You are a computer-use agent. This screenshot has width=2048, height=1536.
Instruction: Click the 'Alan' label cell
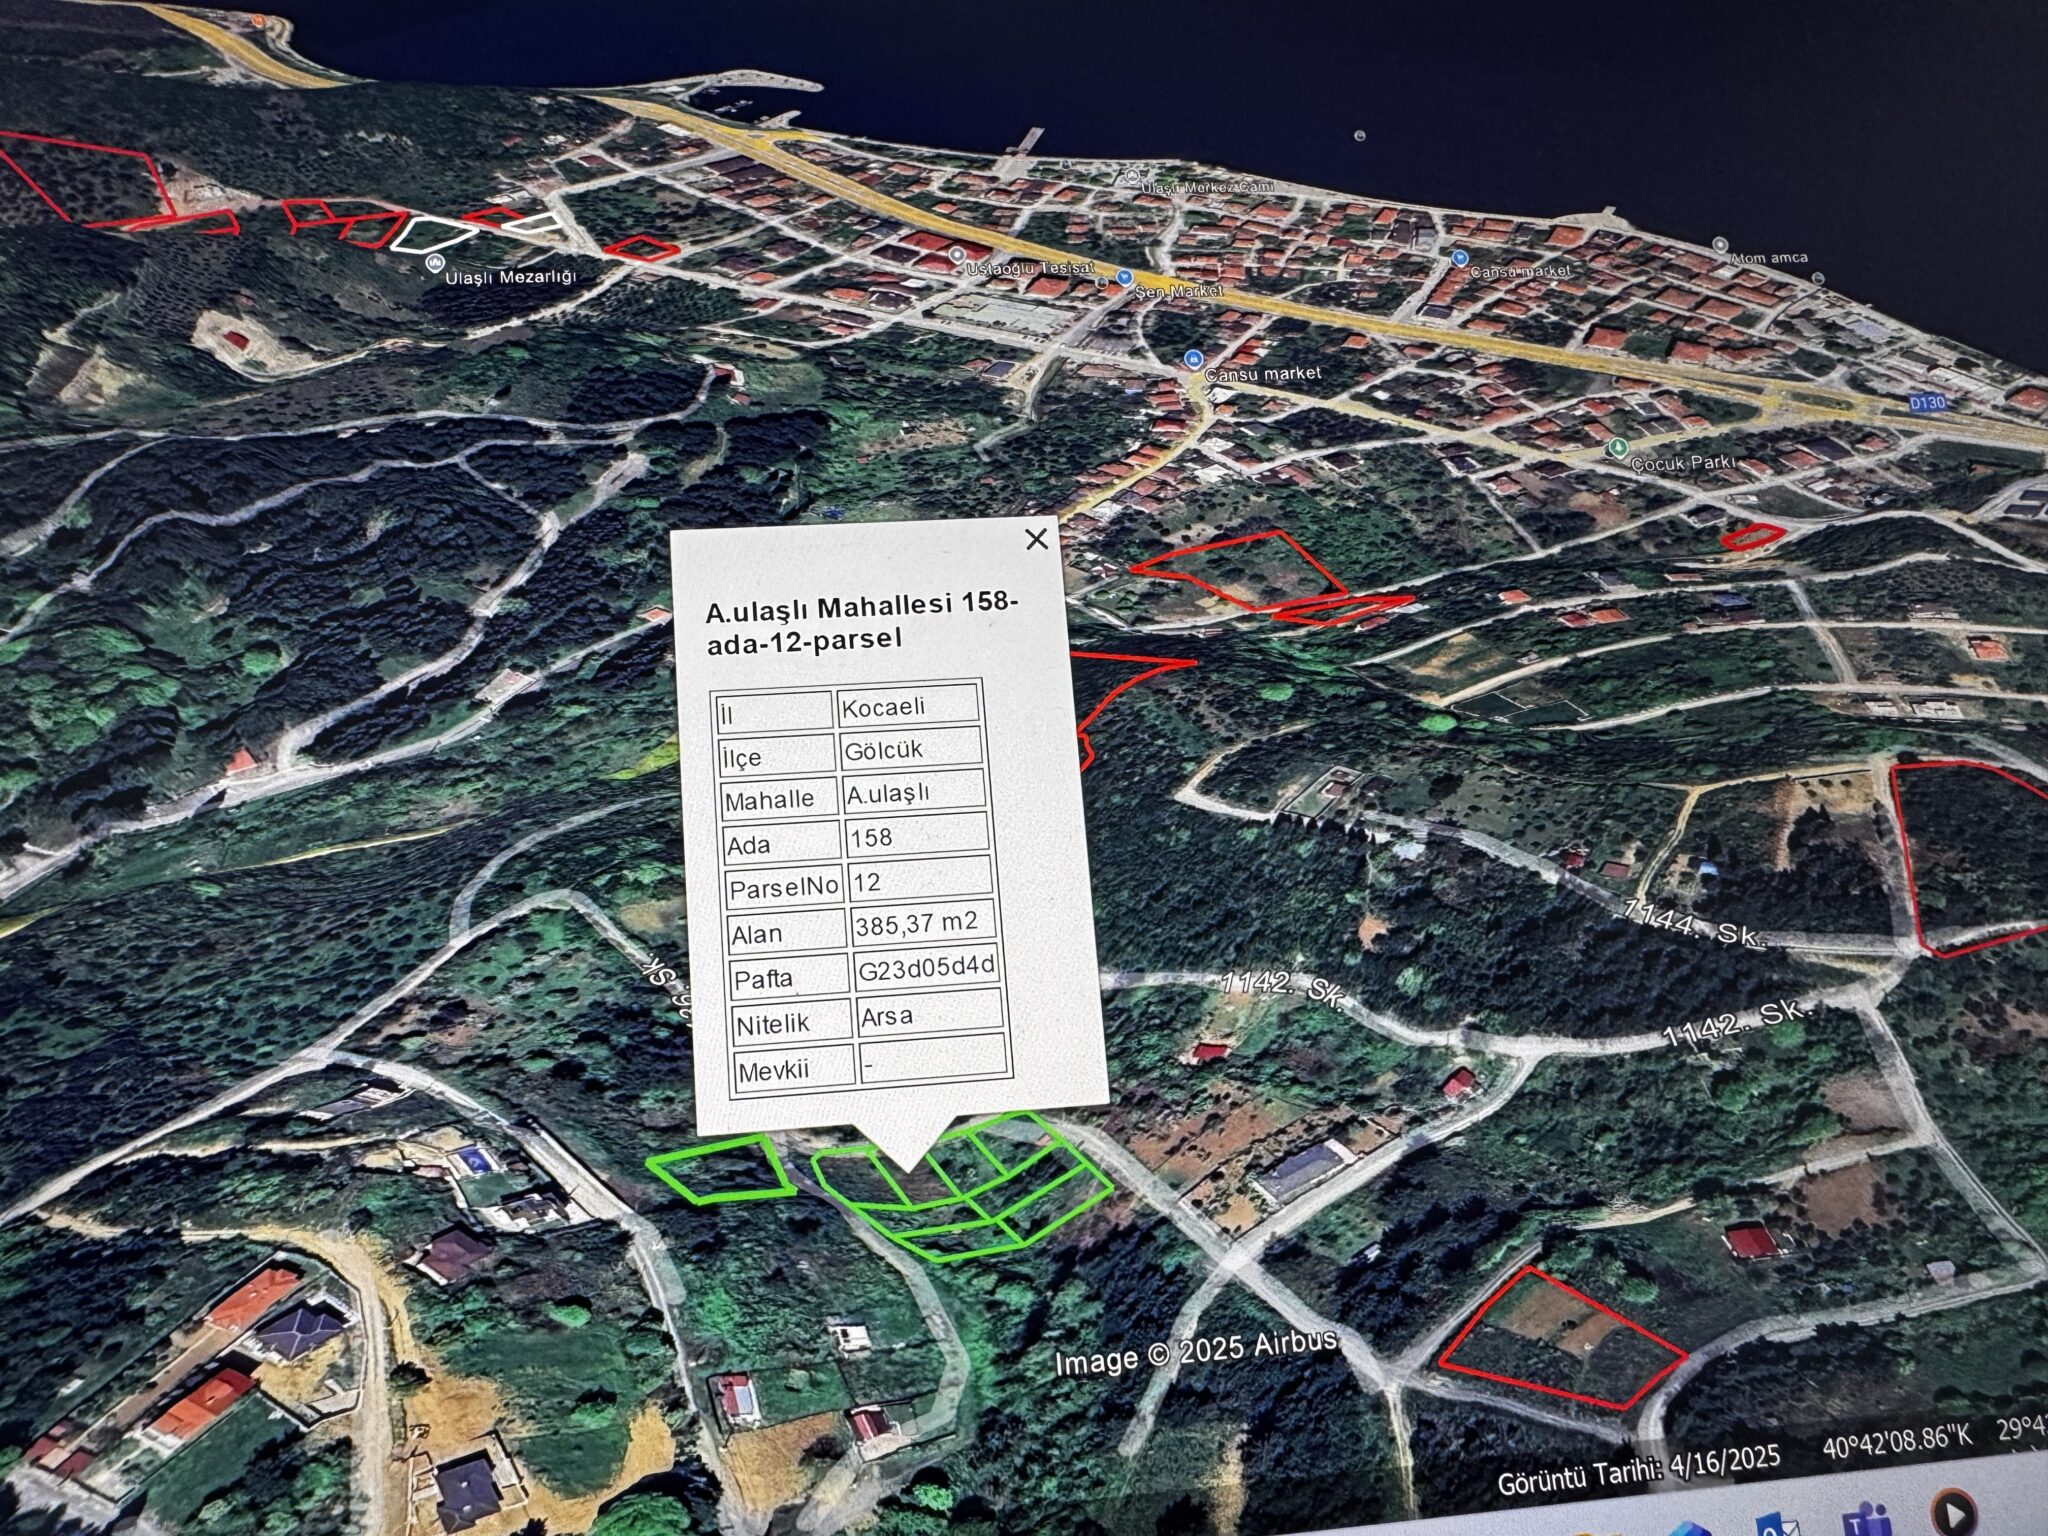pos(787,933)
